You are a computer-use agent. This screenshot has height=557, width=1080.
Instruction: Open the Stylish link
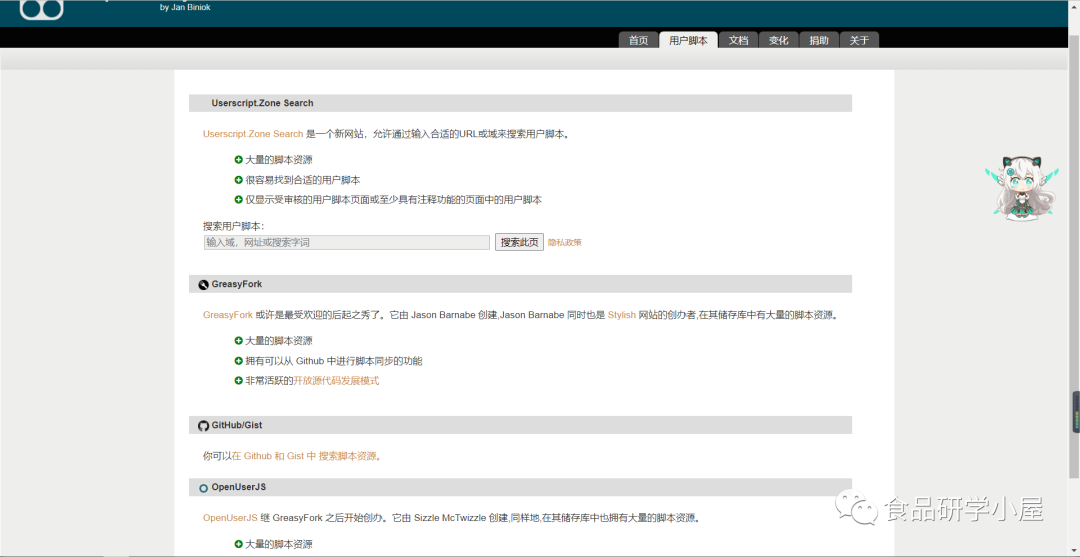tap(621, 315)
